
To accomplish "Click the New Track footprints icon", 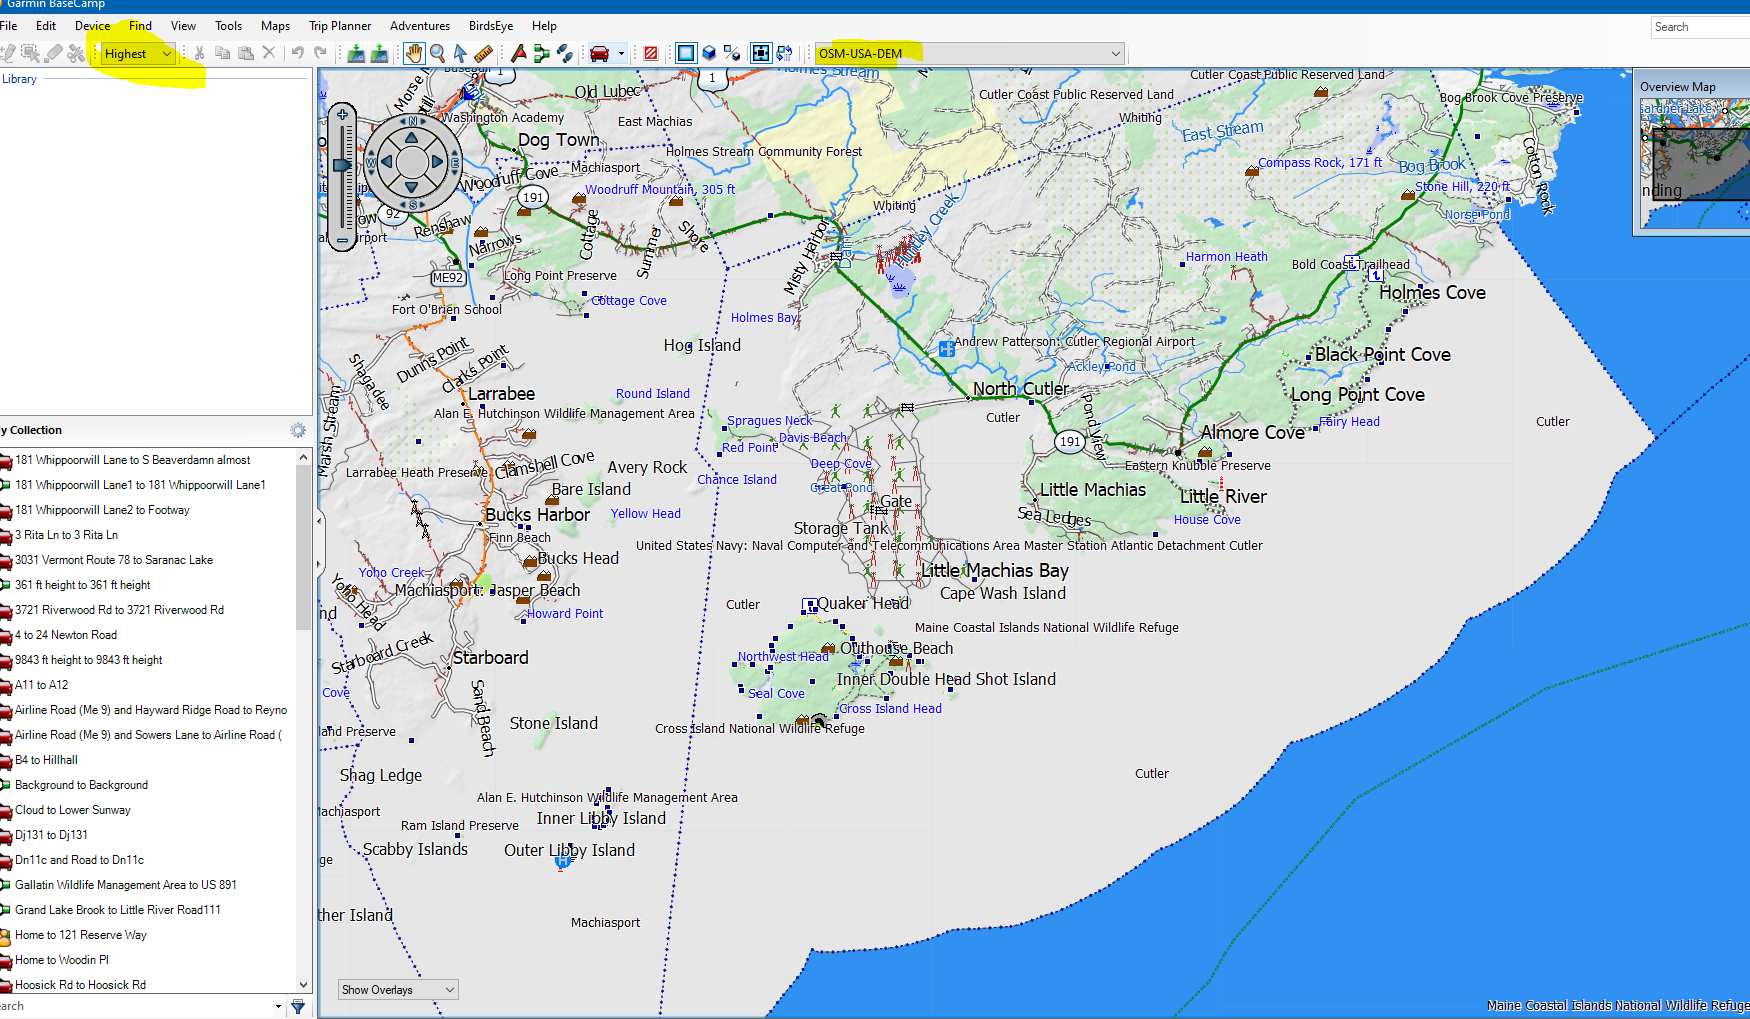I will [x=565, y=54].
